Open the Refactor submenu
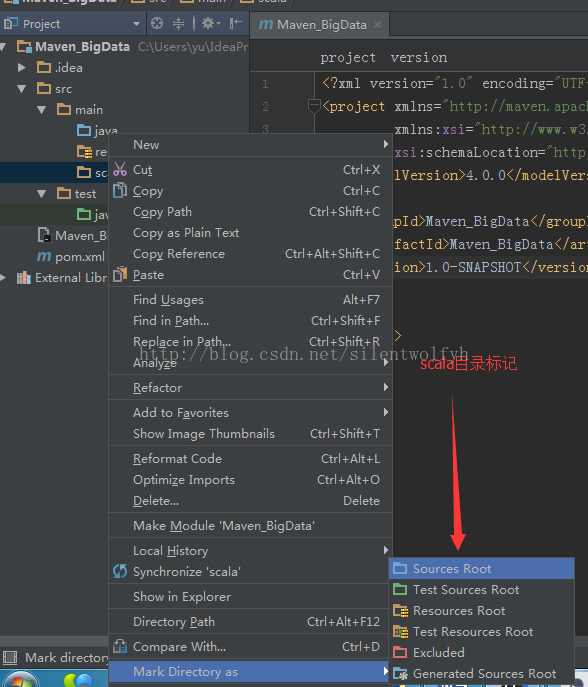Image resolution: width=588 pixels, height=687 pixels. click(251, 388)
